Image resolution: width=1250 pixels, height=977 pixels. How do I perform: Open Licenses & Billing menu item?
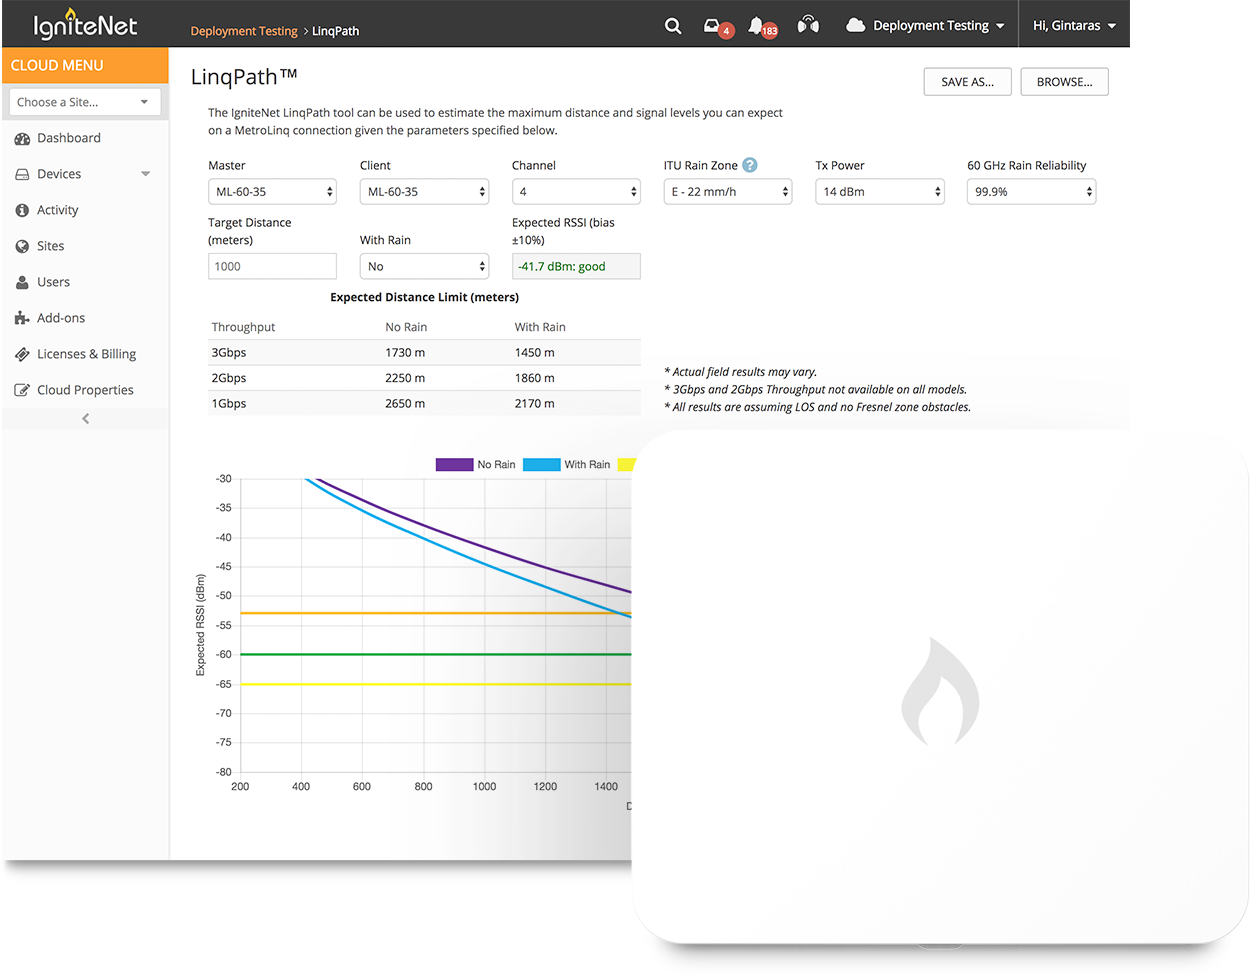86,354
